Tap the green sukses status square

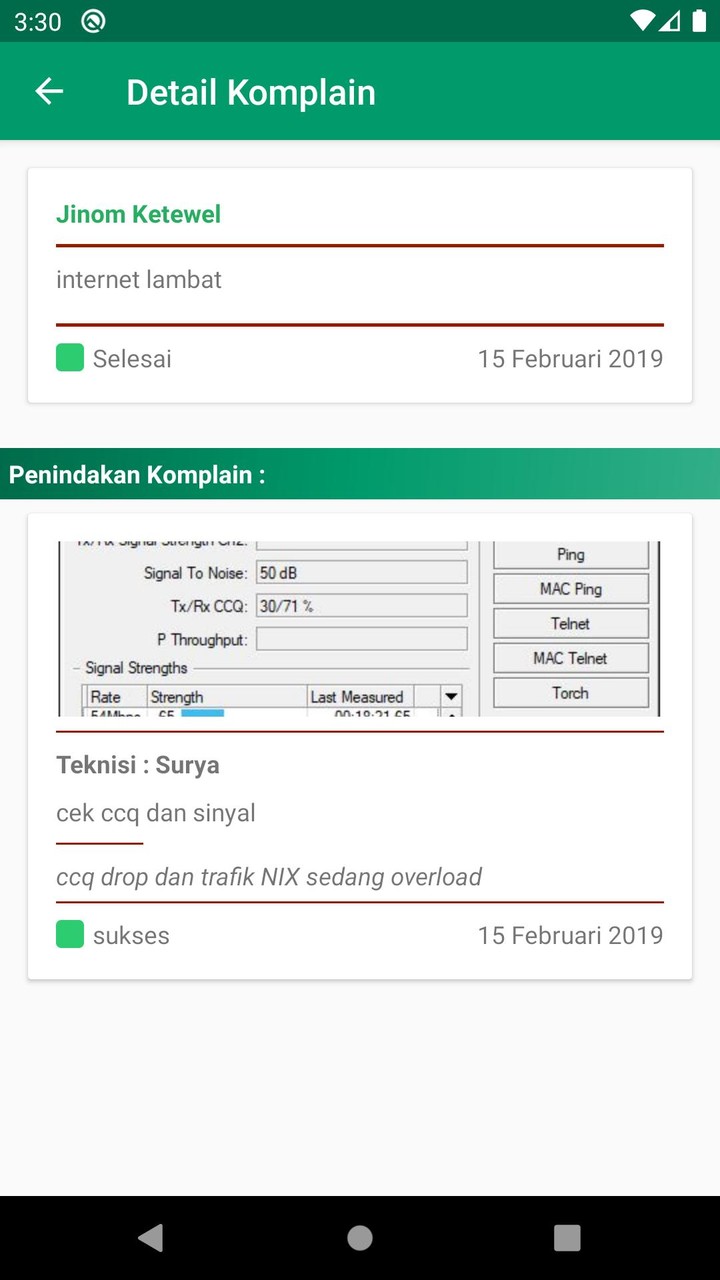(x=70, y=935)
